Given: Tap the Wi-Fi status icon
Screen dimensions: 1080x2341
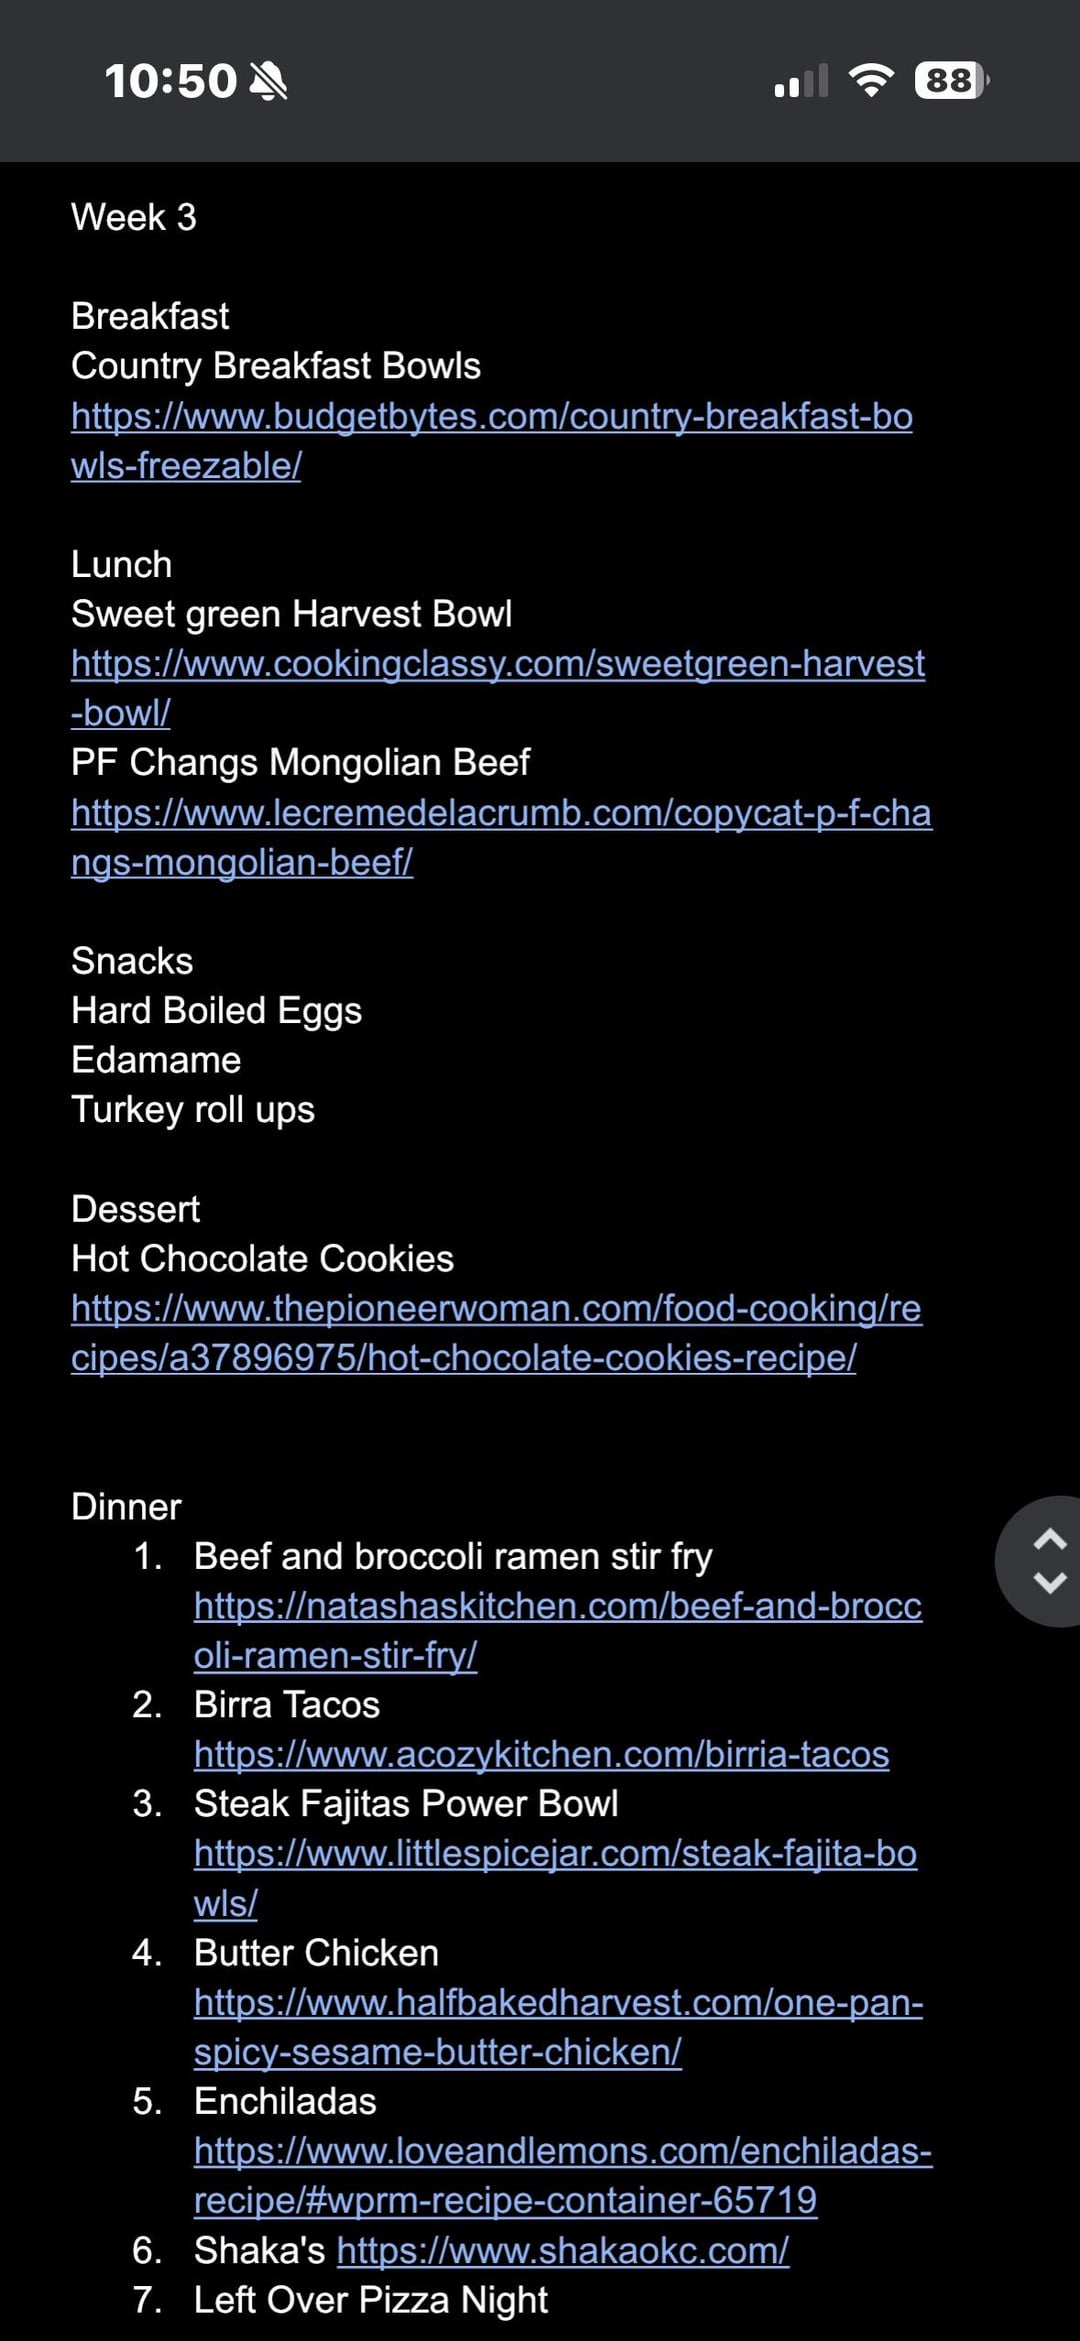Looking at the screenshot, I should coord(871,80).
